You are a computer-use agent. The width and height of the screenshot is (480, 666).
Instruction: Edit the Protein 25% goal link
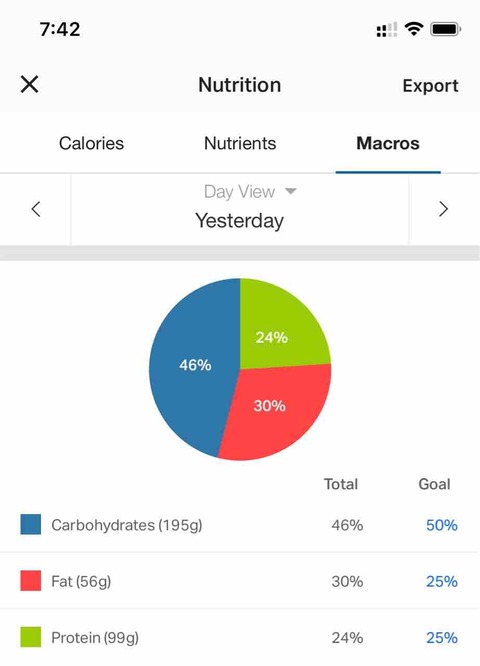click(442, 638)
